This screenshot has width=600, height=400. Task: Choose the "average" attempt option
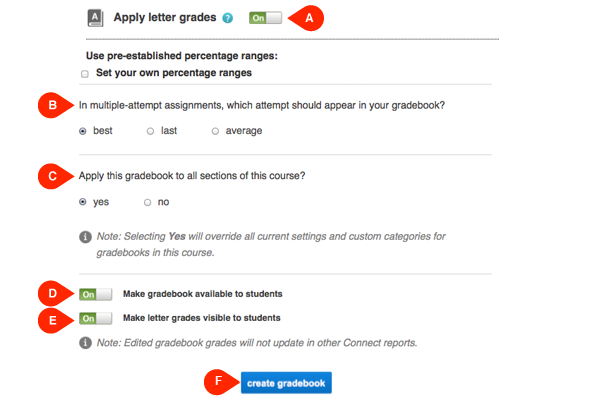215,131
